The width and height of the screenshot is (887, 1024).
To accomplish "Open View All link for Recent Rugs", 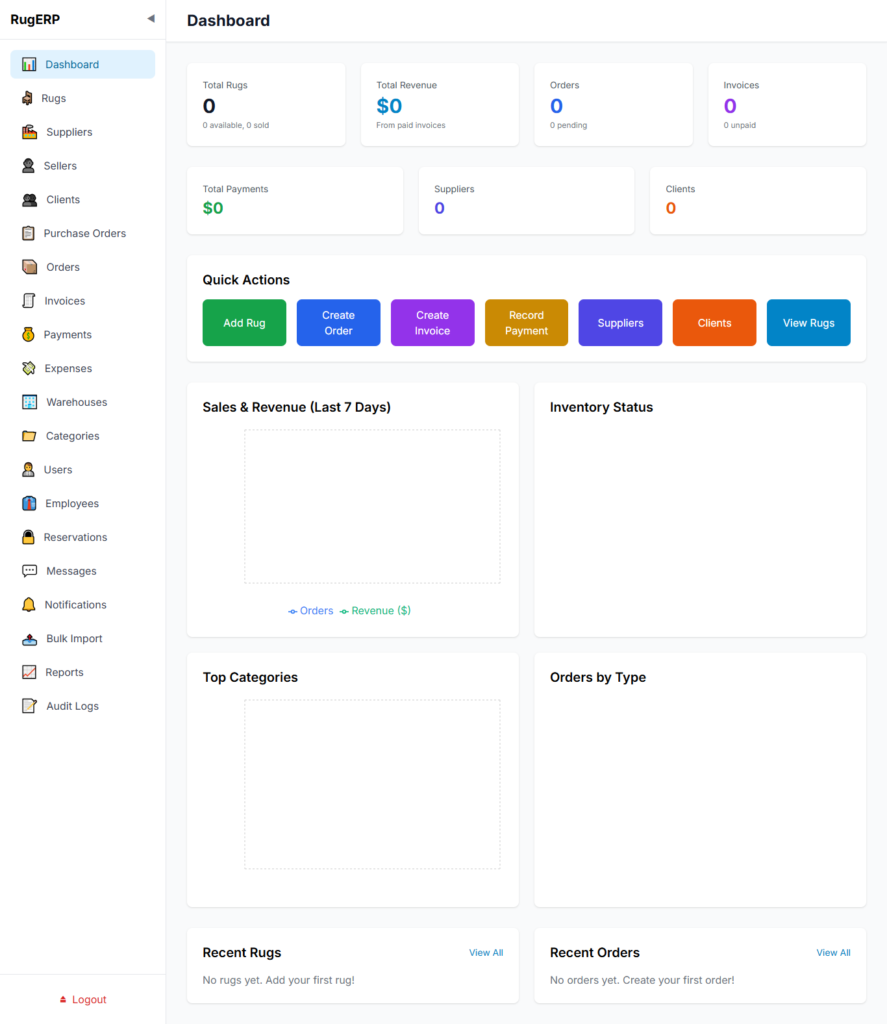I will coord(486,953).
